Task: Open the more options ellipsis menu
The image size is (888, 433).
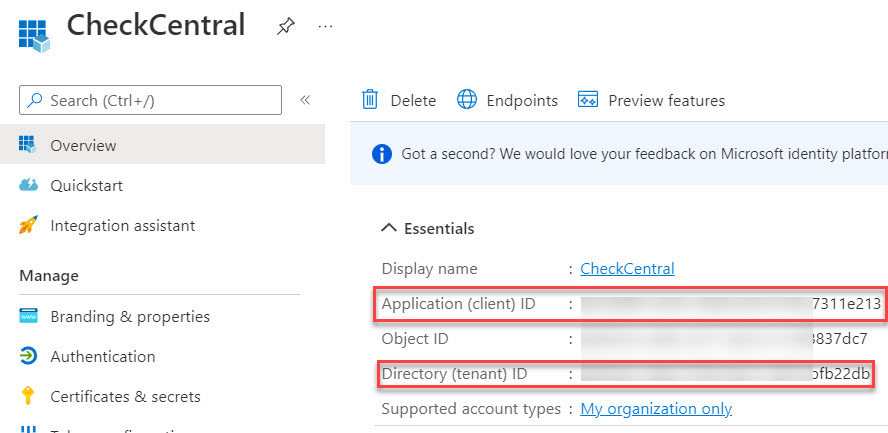Action: [325, 27]
